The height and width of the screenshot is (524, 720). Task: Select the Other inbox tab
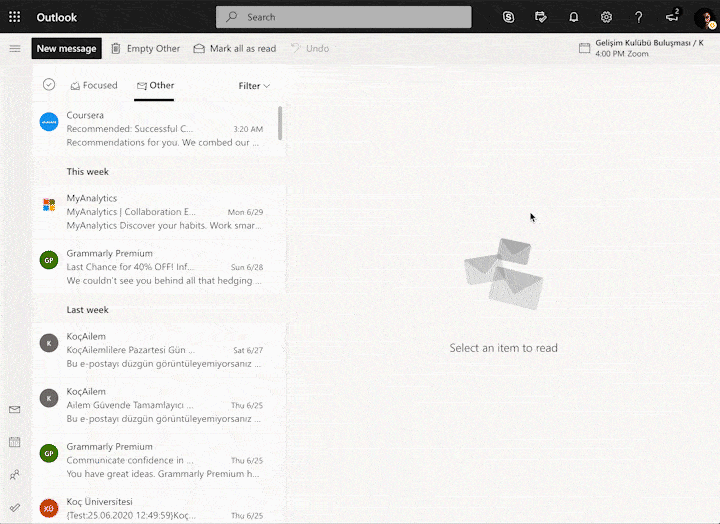155,86
